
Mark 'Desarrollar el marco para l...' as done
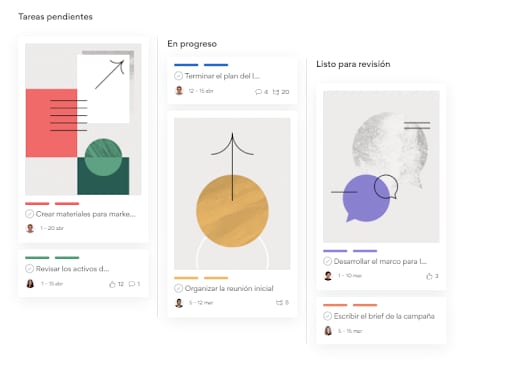coord(327,261)
